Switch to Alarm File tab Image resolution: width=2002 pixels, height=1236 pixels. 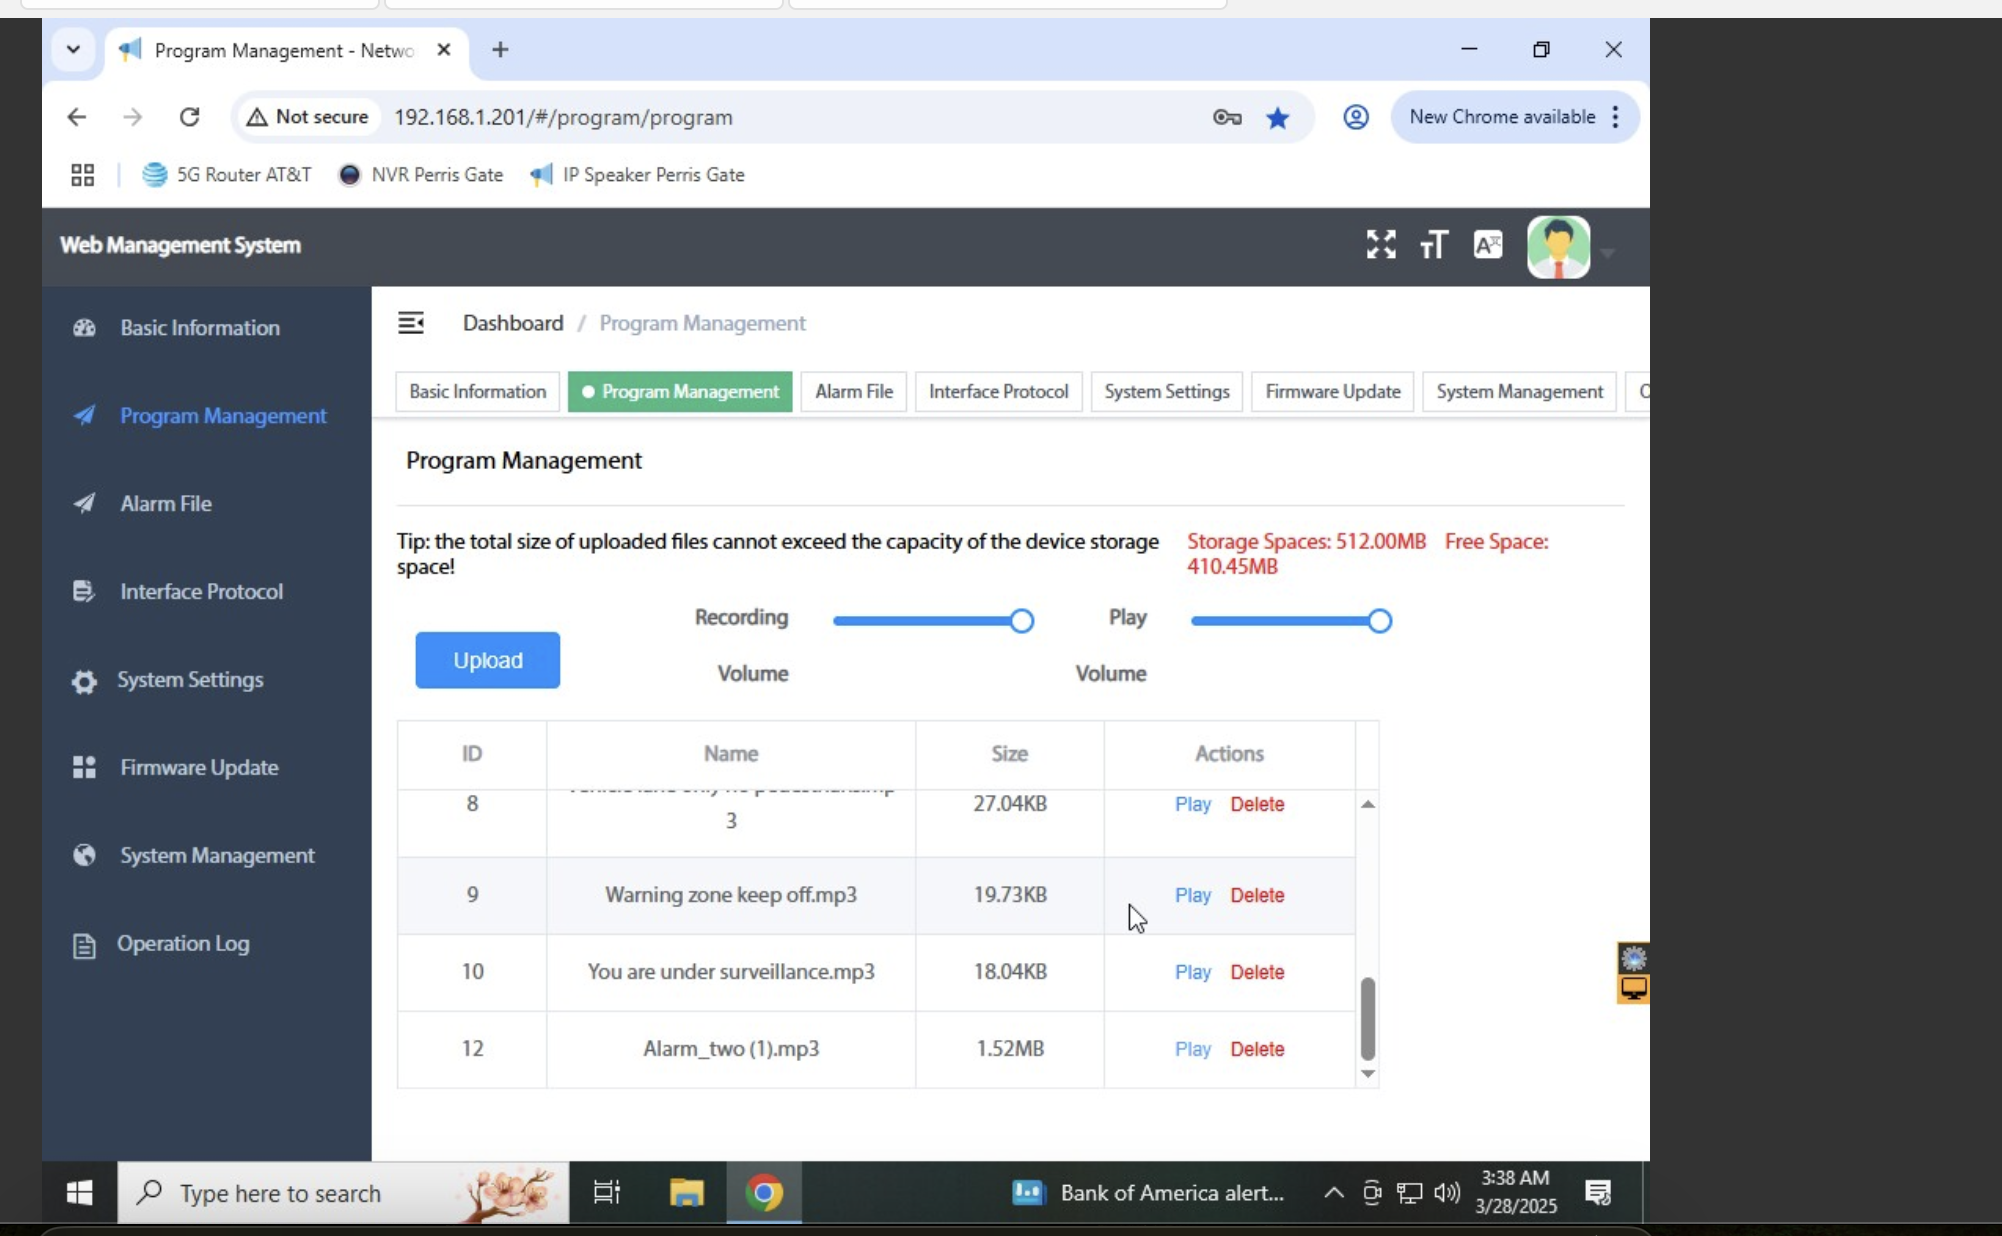click(x=853, y=391)
